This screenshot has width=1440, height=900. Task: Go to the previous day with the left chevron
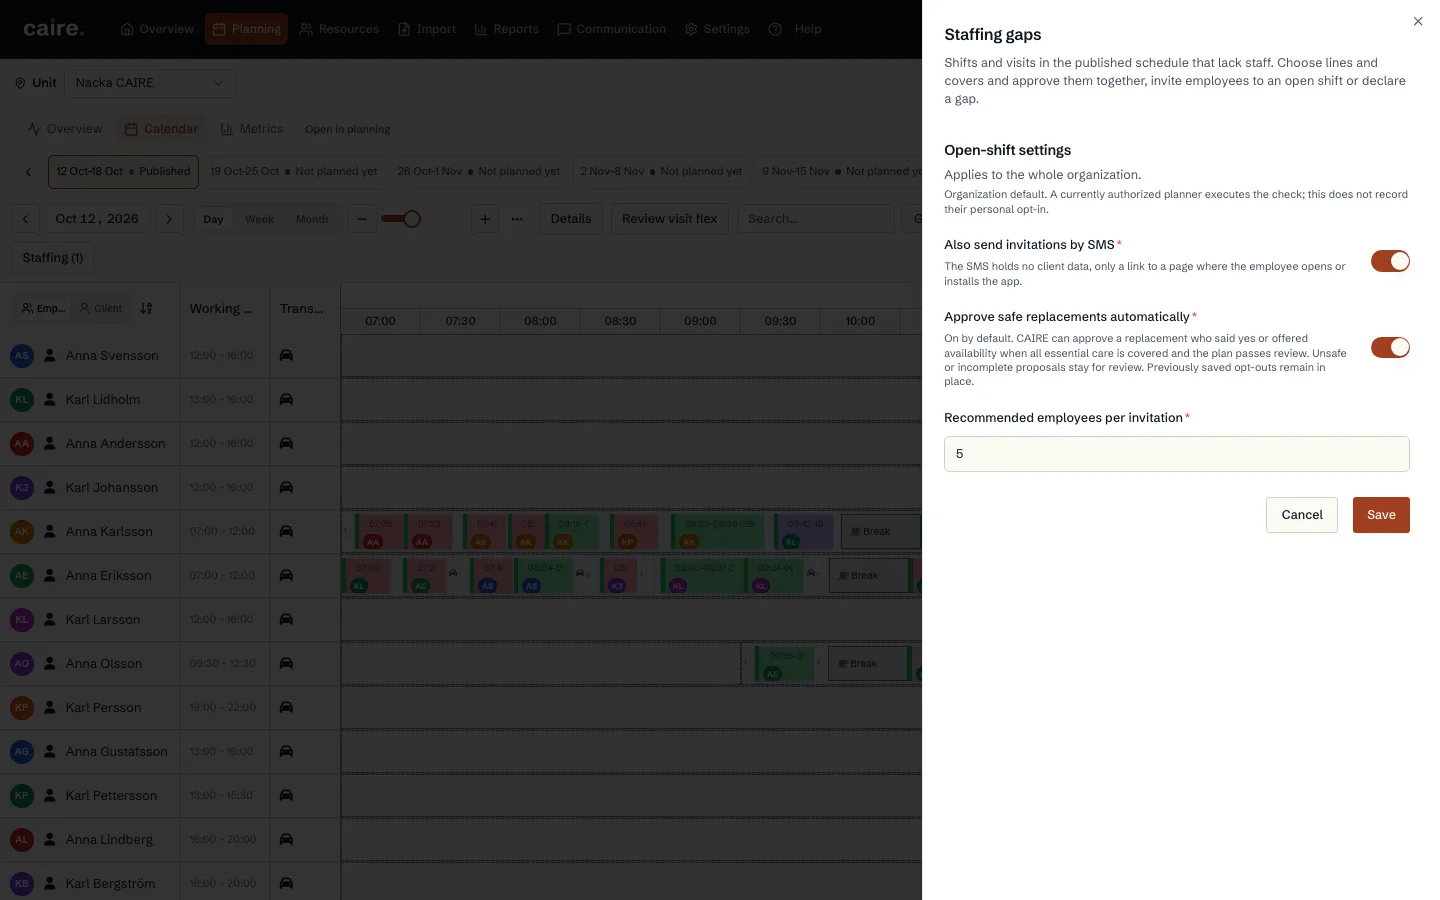coord(26,219)
